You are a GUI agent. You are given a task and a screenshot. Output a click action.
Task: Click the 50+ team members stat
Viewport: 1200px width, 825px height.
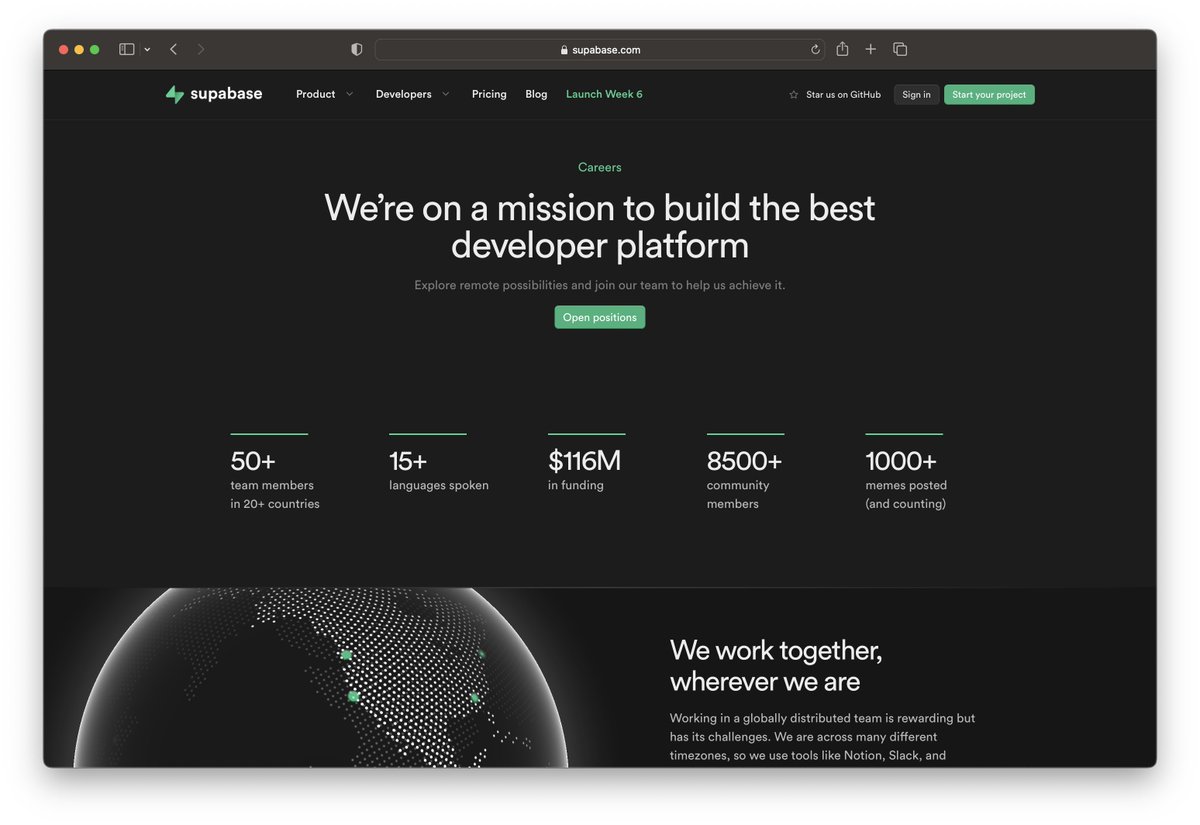275,473
